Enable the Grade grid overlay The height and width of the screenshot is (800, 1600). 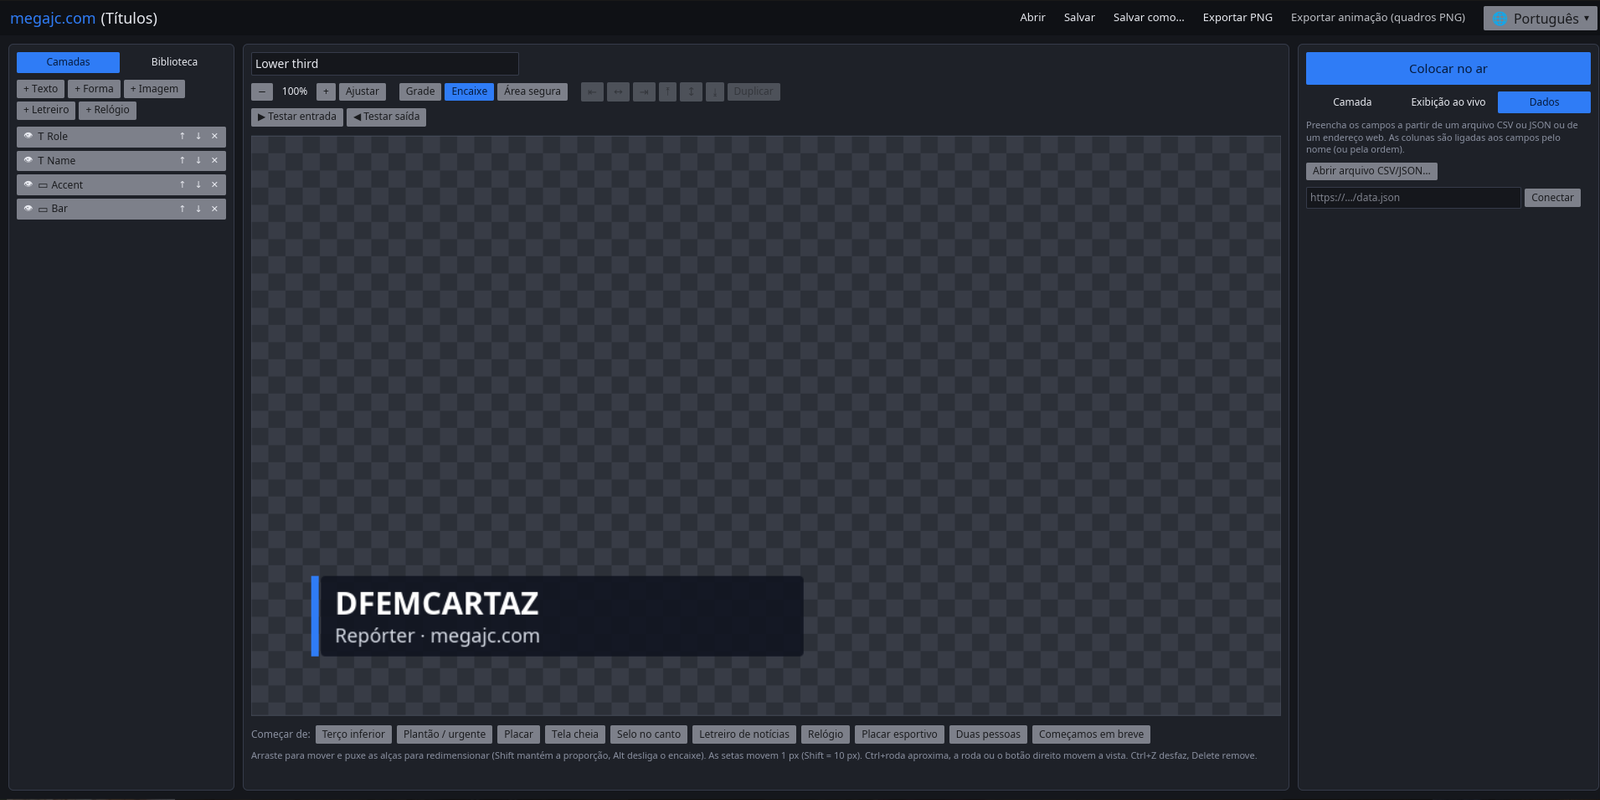[x=420, y=92]
